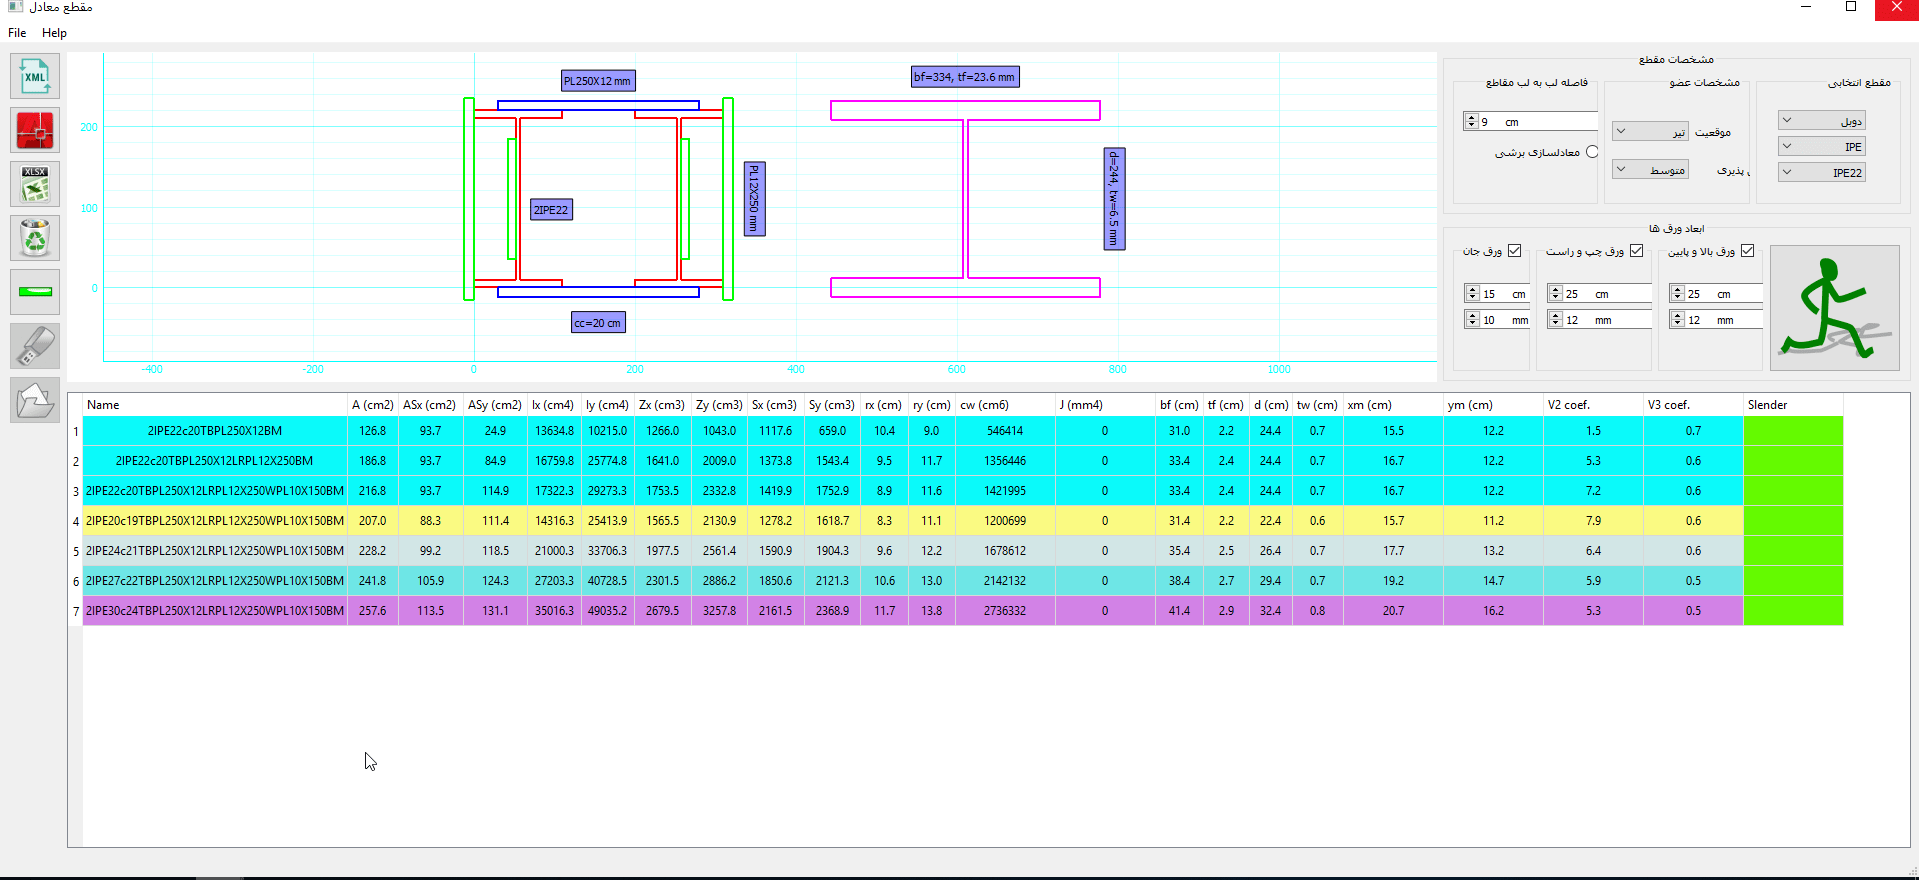Click row header number 3

click(75, 491)
